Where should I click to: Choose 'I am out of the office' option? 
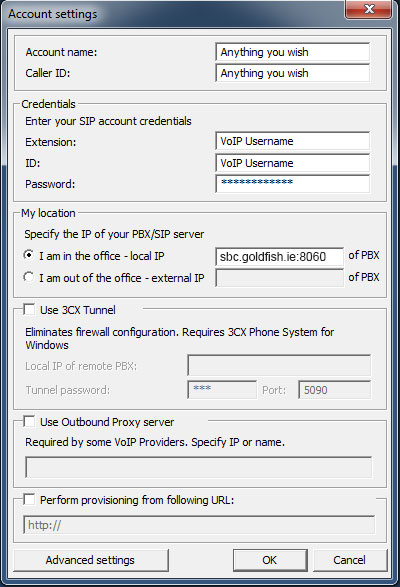point(28,277)
